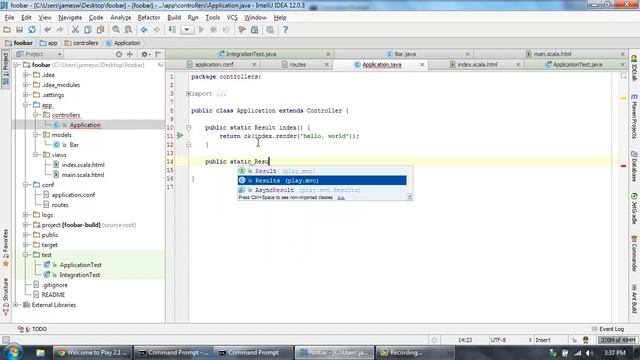Switch to Welcome to Play Chrome window
640x360 pixels.
click(92, 353)
